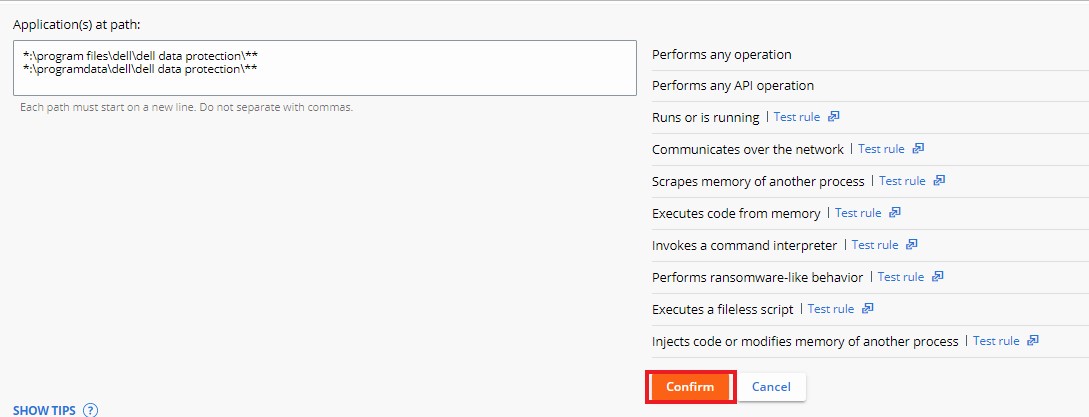Follow 'Test rule' link for 'Communicates over the network'
The width and height of the screenshot is (1089, 417).
[881, 149]
